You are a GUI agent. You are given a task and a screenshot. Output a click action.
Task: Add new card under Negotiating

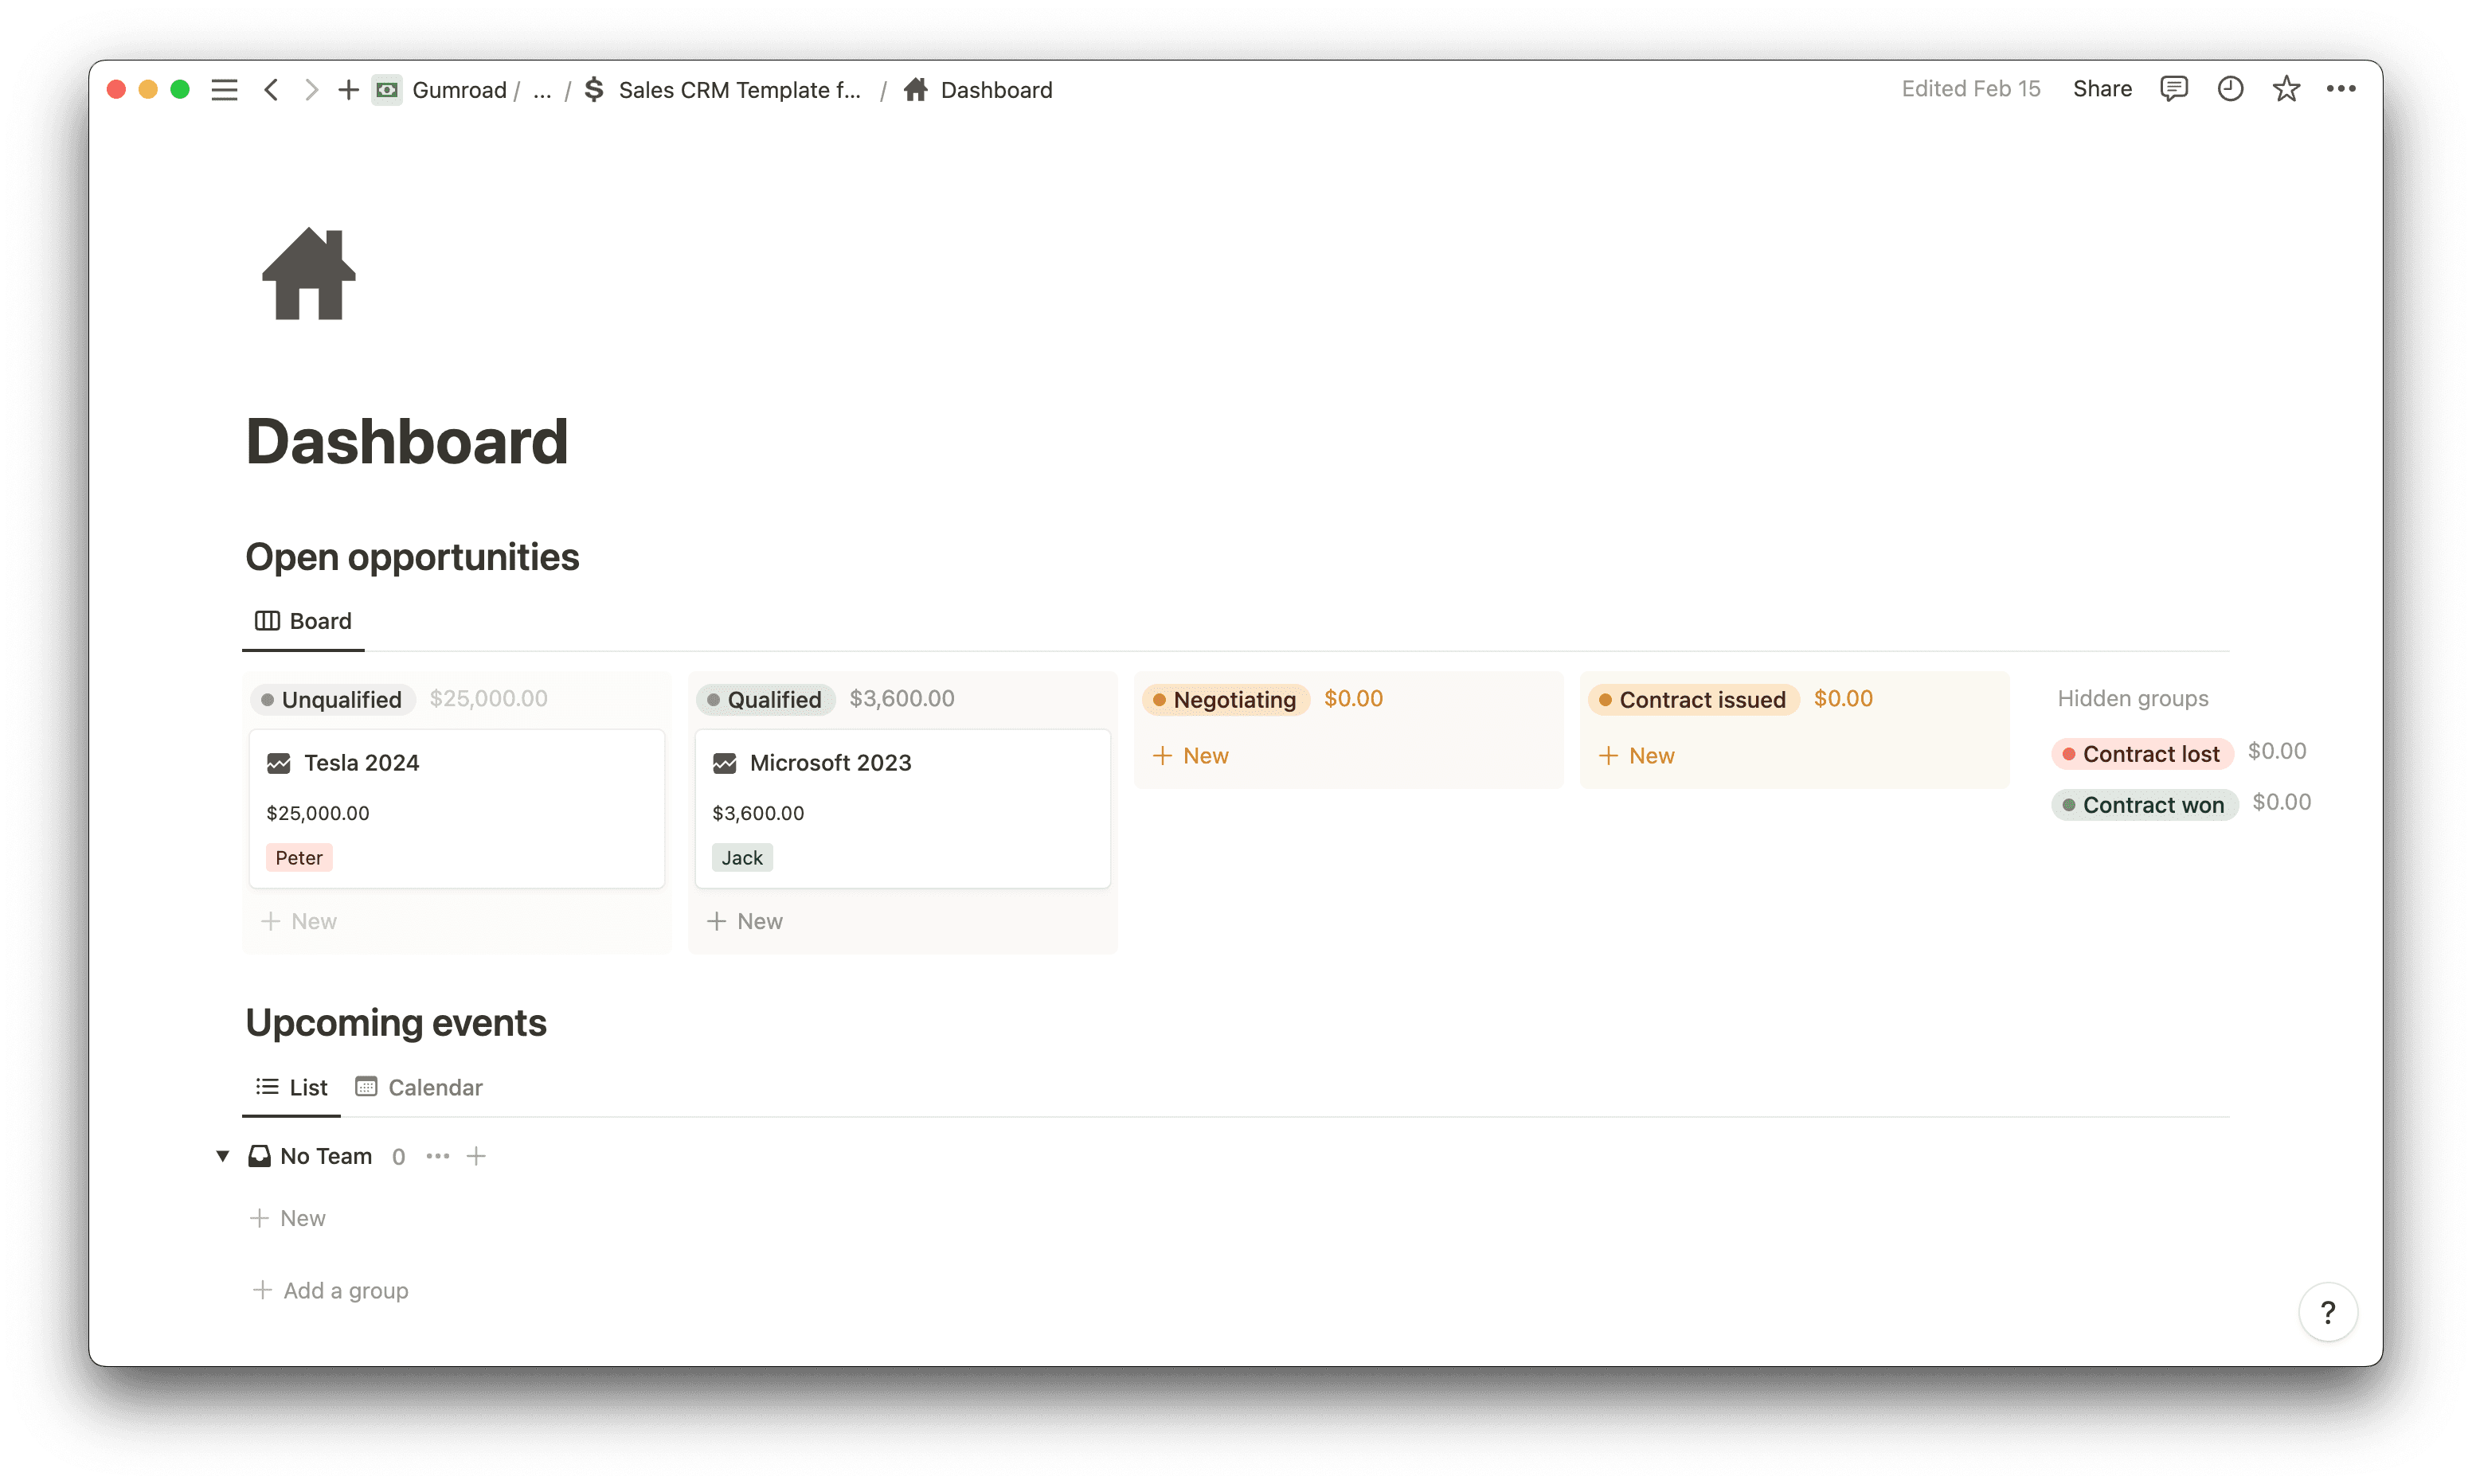1191,756
